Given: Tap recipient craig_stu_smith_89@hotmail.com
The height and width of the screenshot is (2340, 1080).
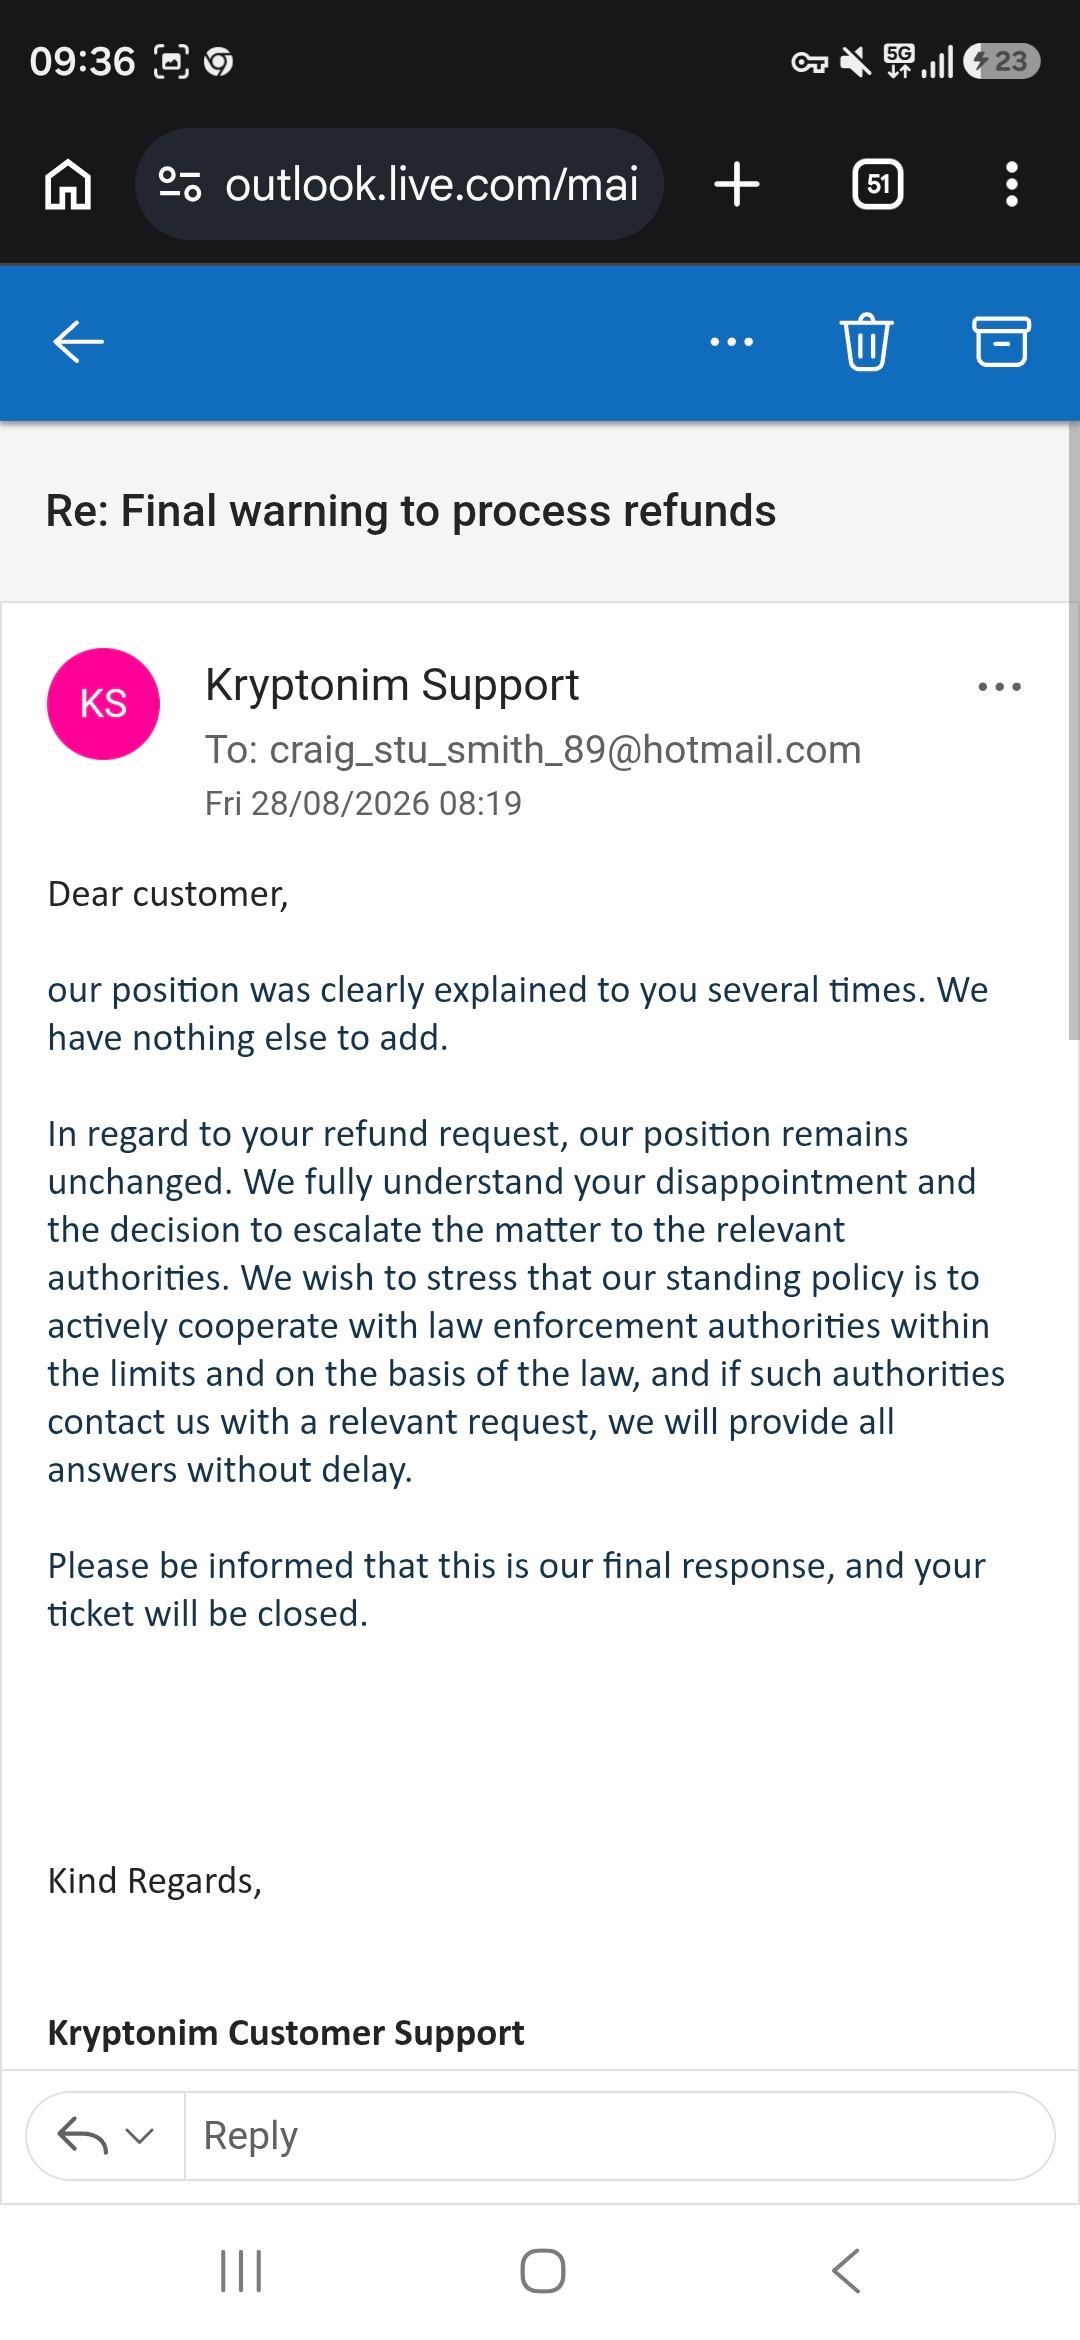Looking at the screenshot, I should (x=565, y=750).
